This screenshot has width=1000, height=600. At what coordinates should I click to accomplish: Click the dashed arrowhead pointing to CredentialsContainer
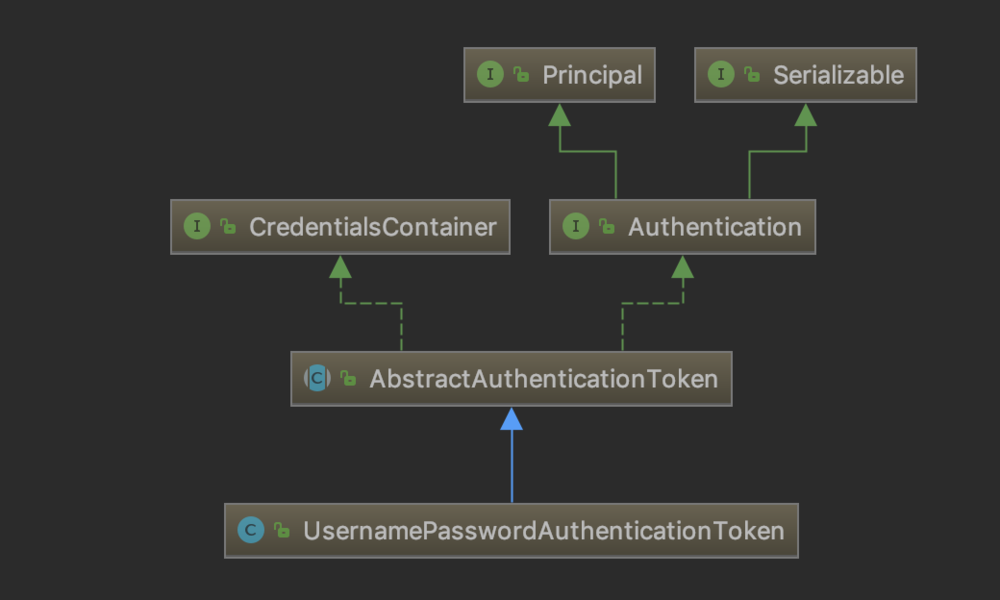(x=340, y=266)
